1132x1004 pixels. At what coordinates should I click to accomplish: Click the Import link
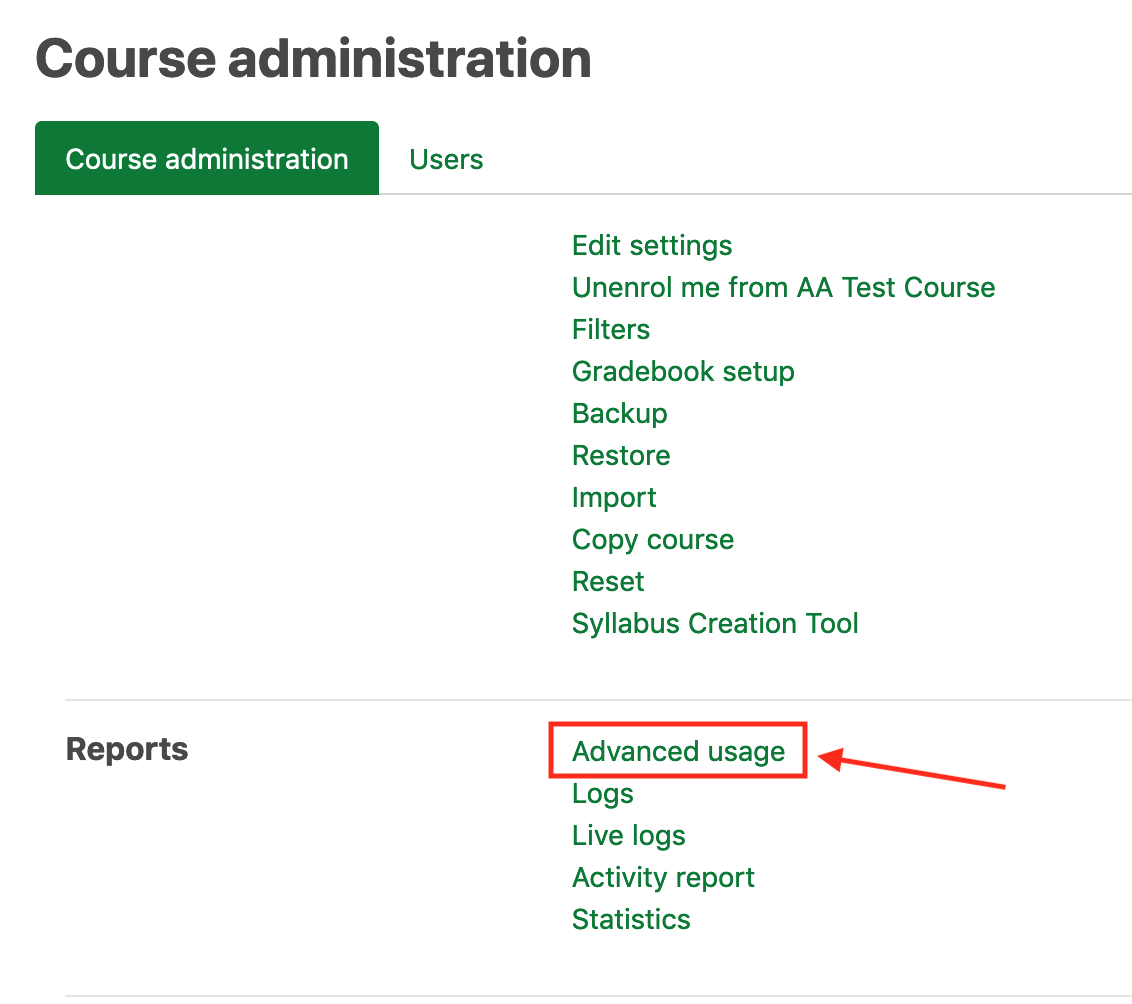[x=614, y=498]
